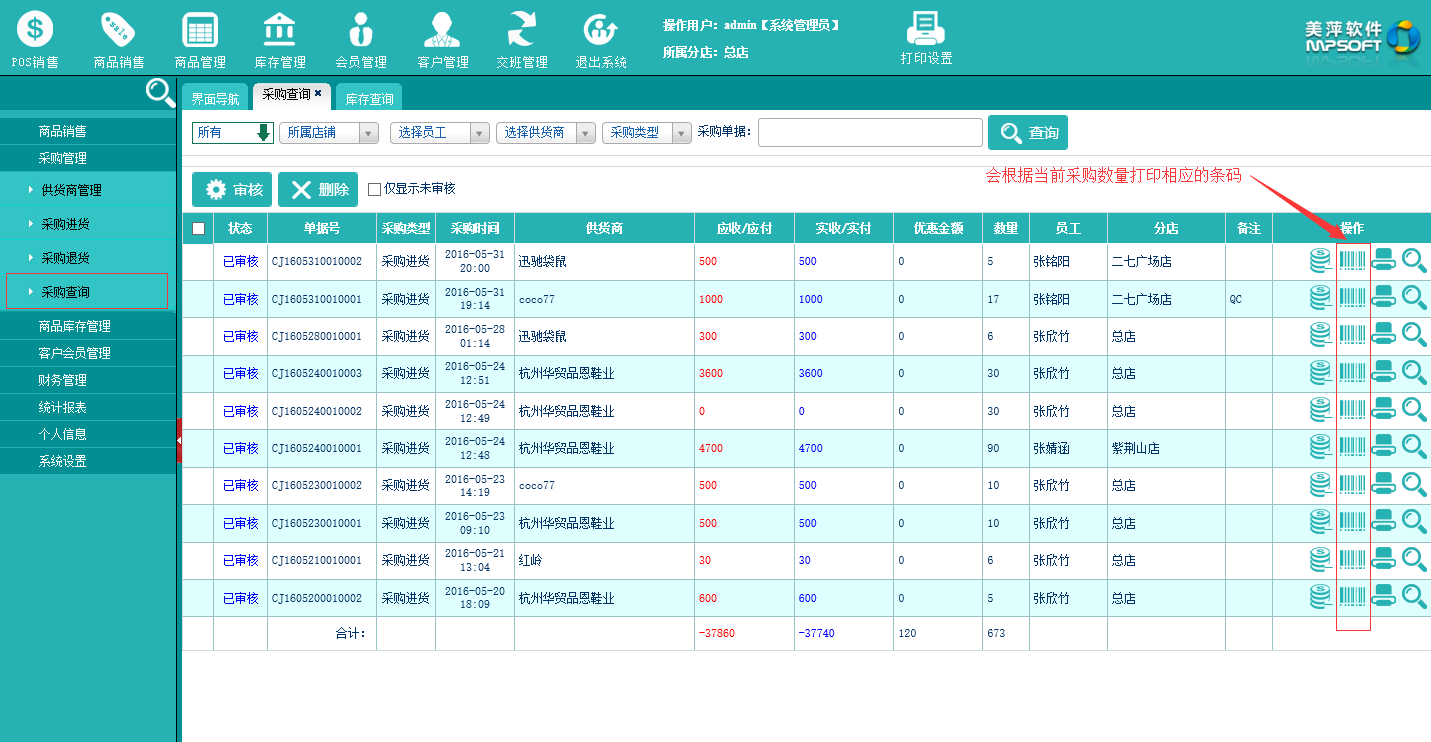
Task: Click barcode icon for order CJ1605280010001
Action: click(x=1353, y=335)
